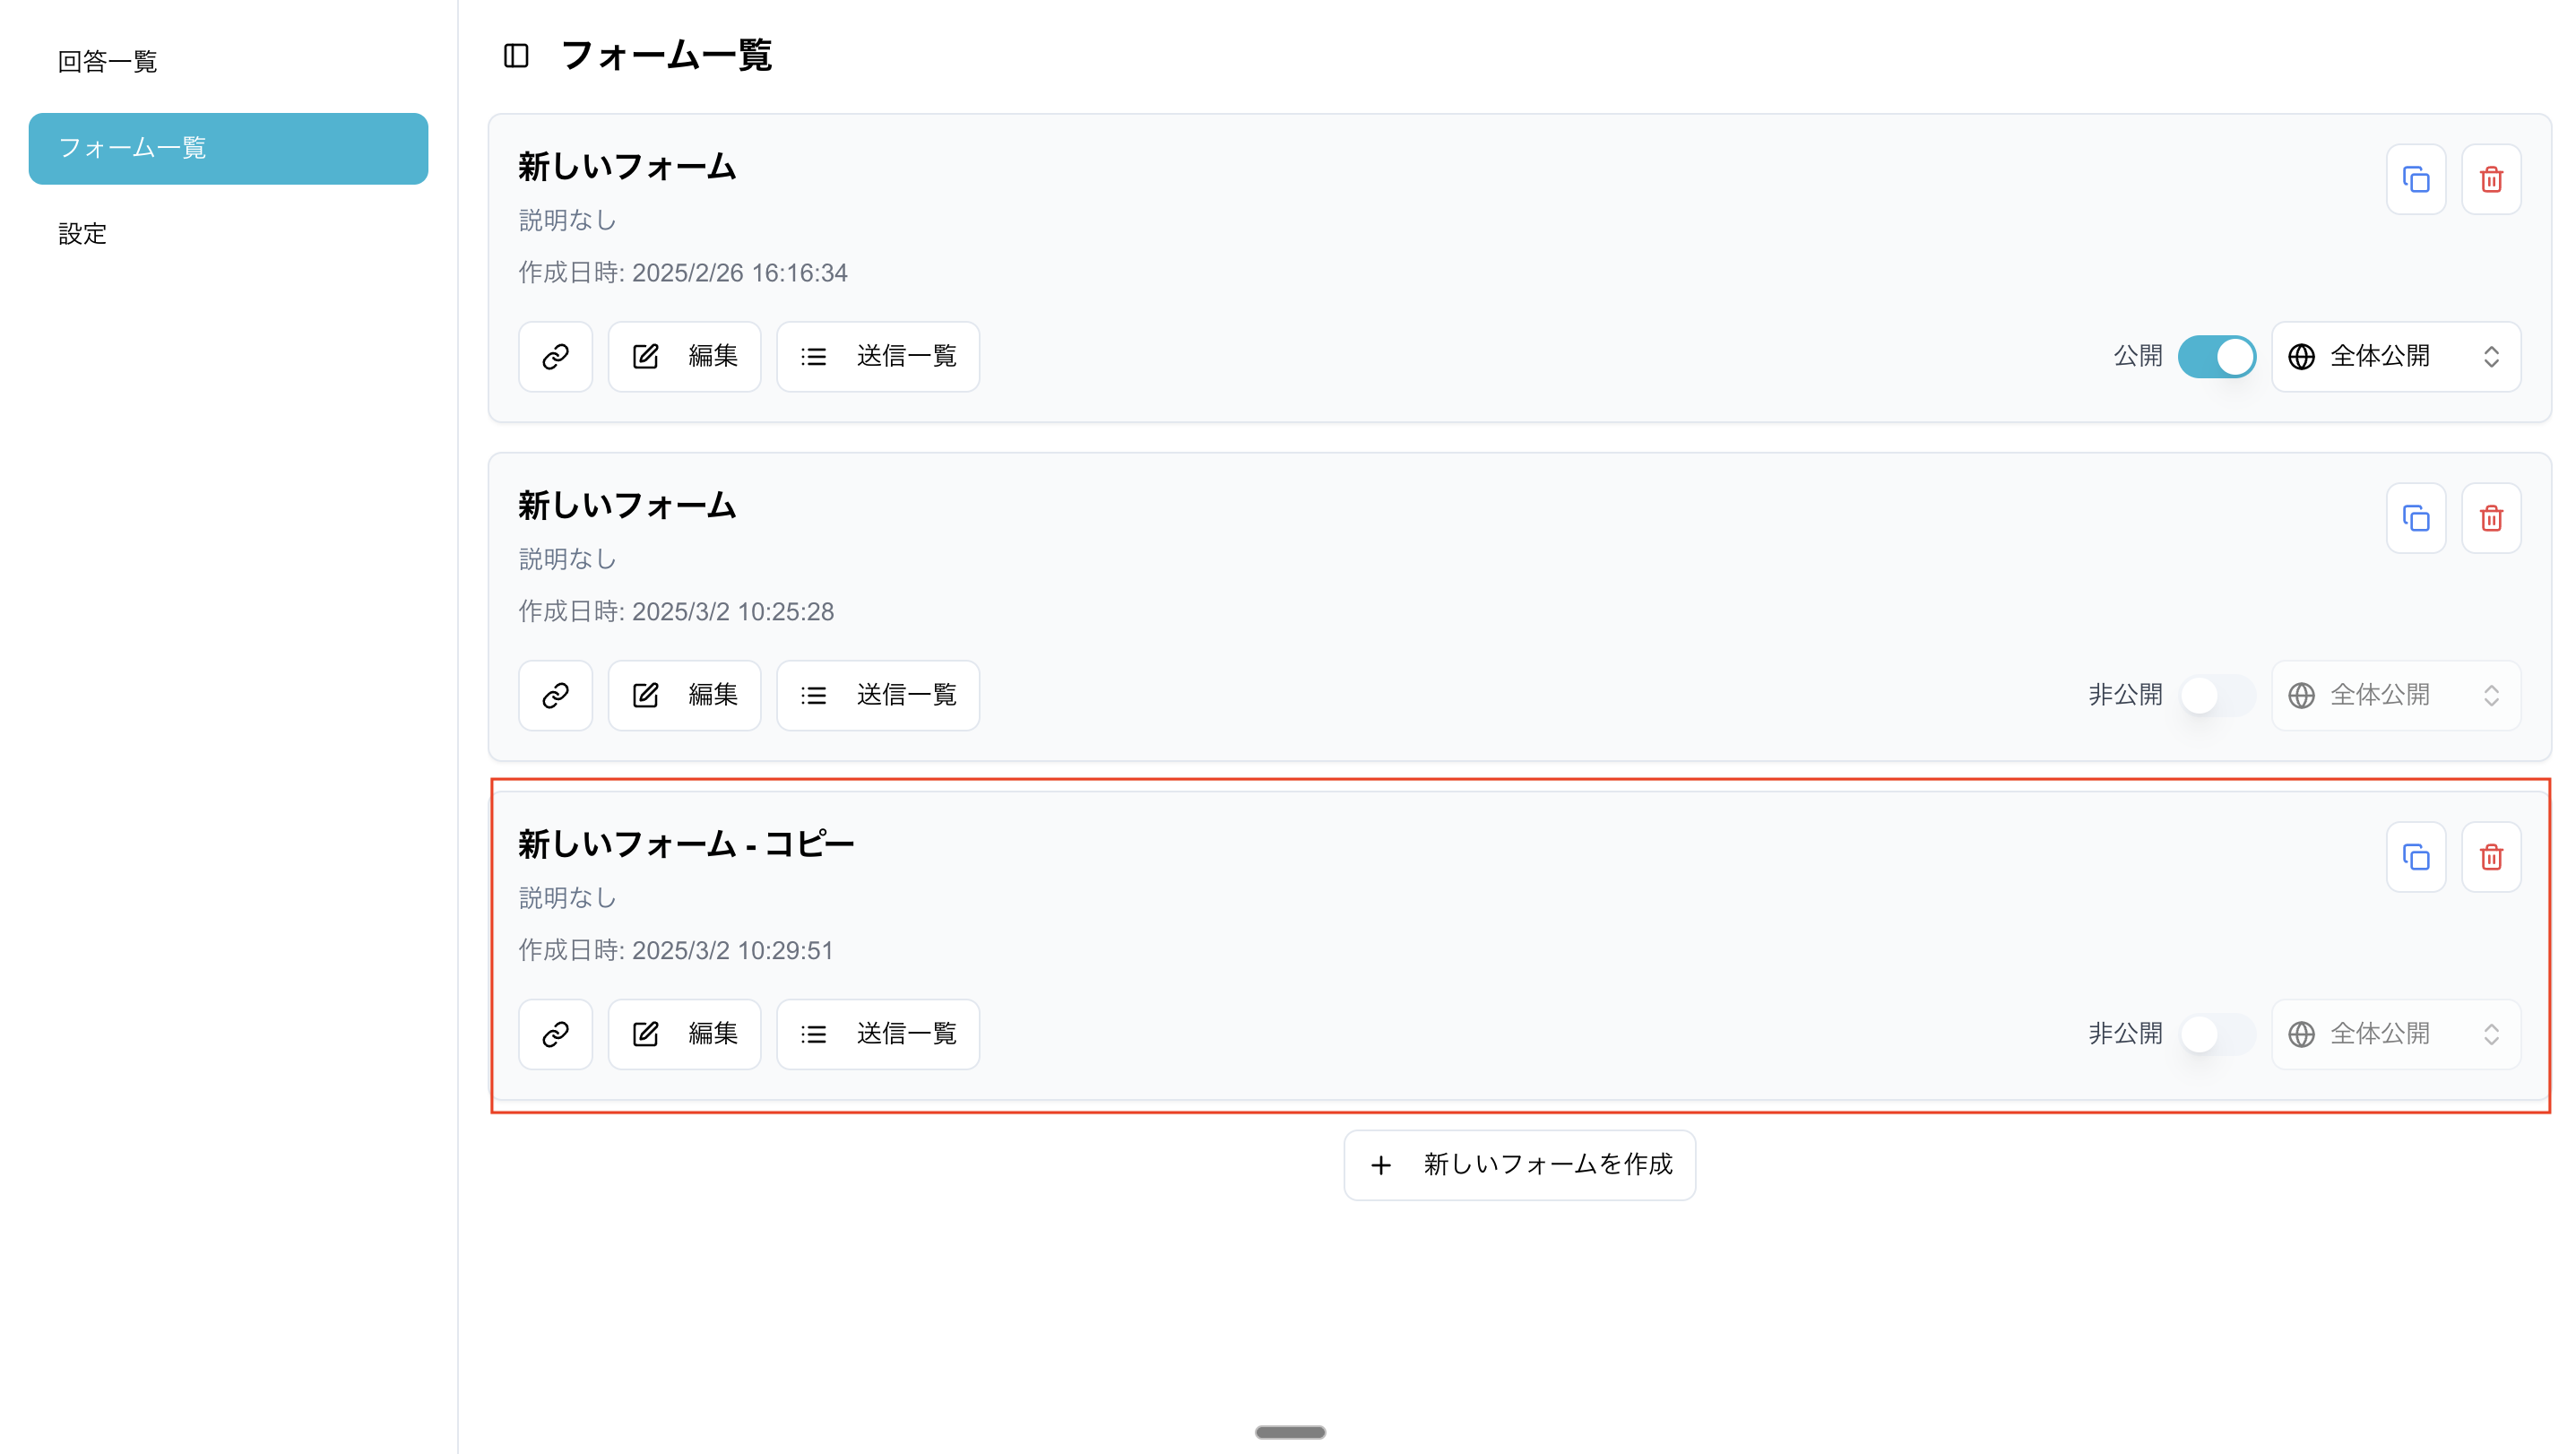Viewport: 2576px width, 1454px height.
Task: Click 新しいフォームを作成 button
Action: (1519, 1165)
